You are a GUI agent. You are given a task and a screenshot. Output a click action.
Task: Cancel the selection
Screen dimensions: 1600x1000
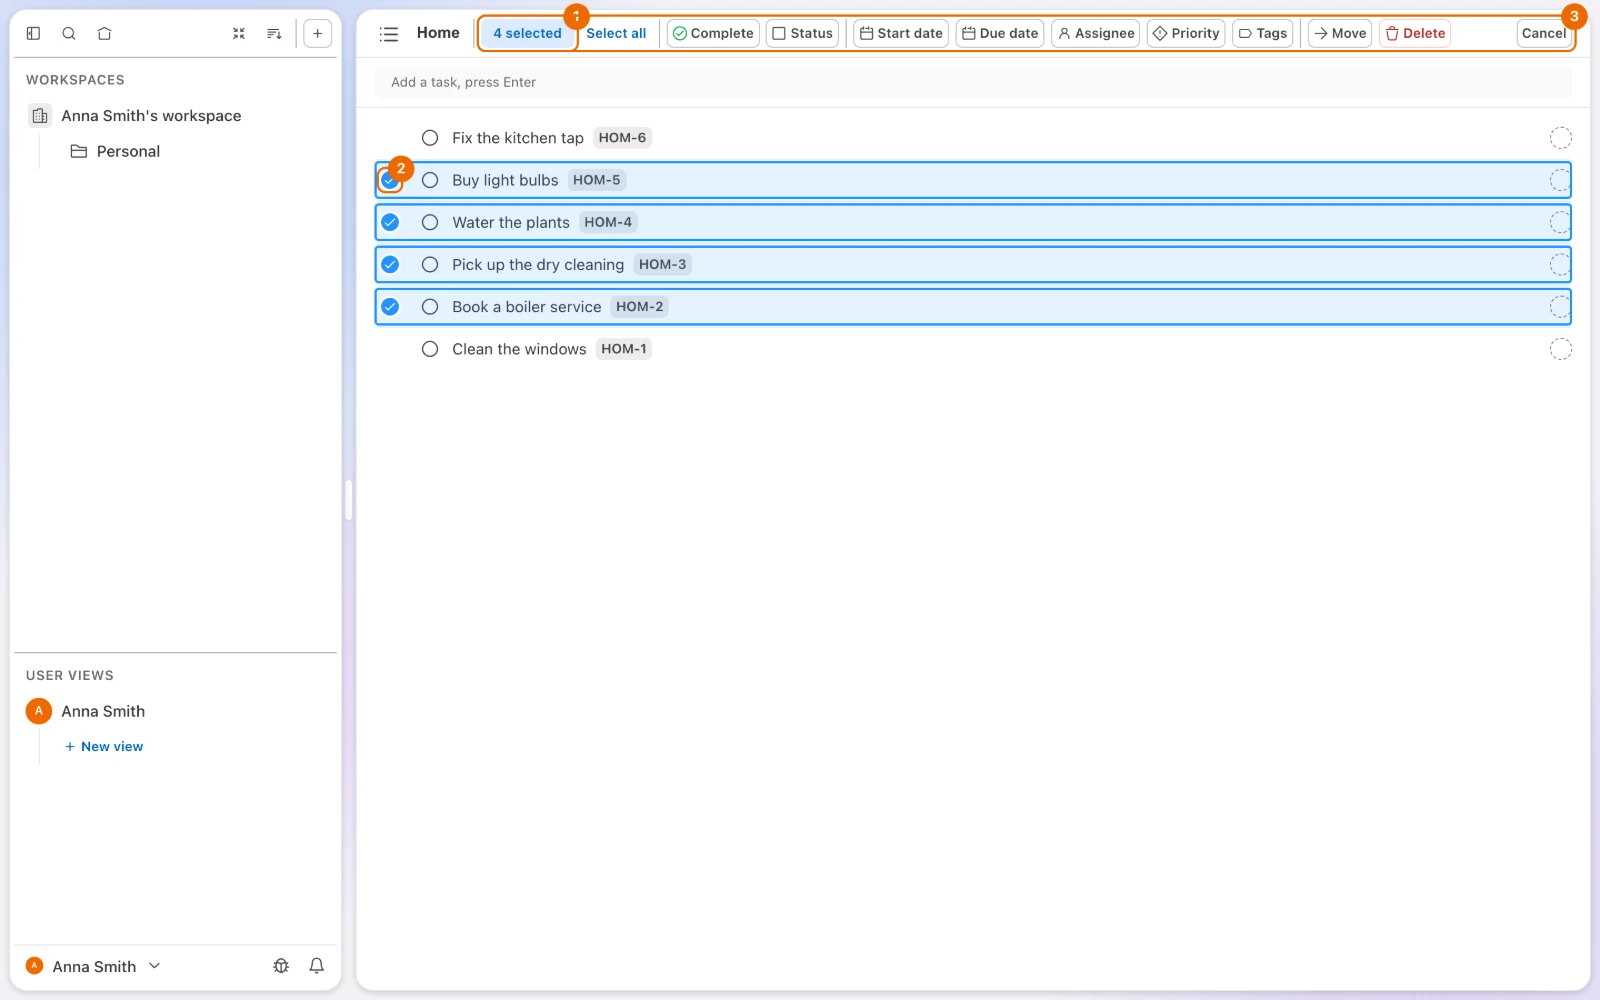[x=1544, y=33]
